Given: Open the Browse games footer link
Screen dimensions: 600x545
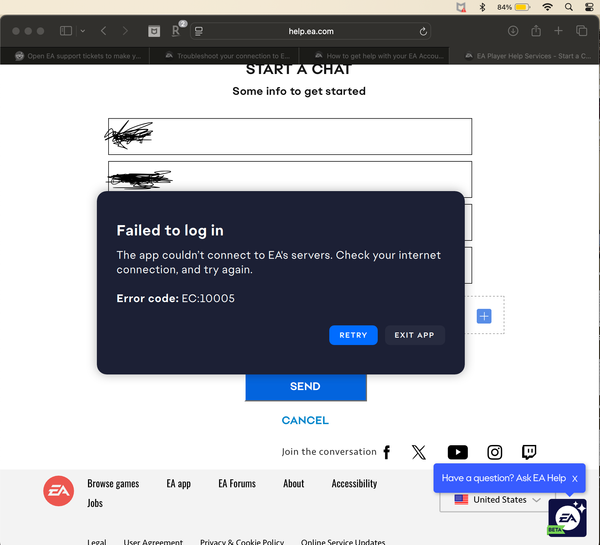Looking at the screenshot, I should [113, 483].
